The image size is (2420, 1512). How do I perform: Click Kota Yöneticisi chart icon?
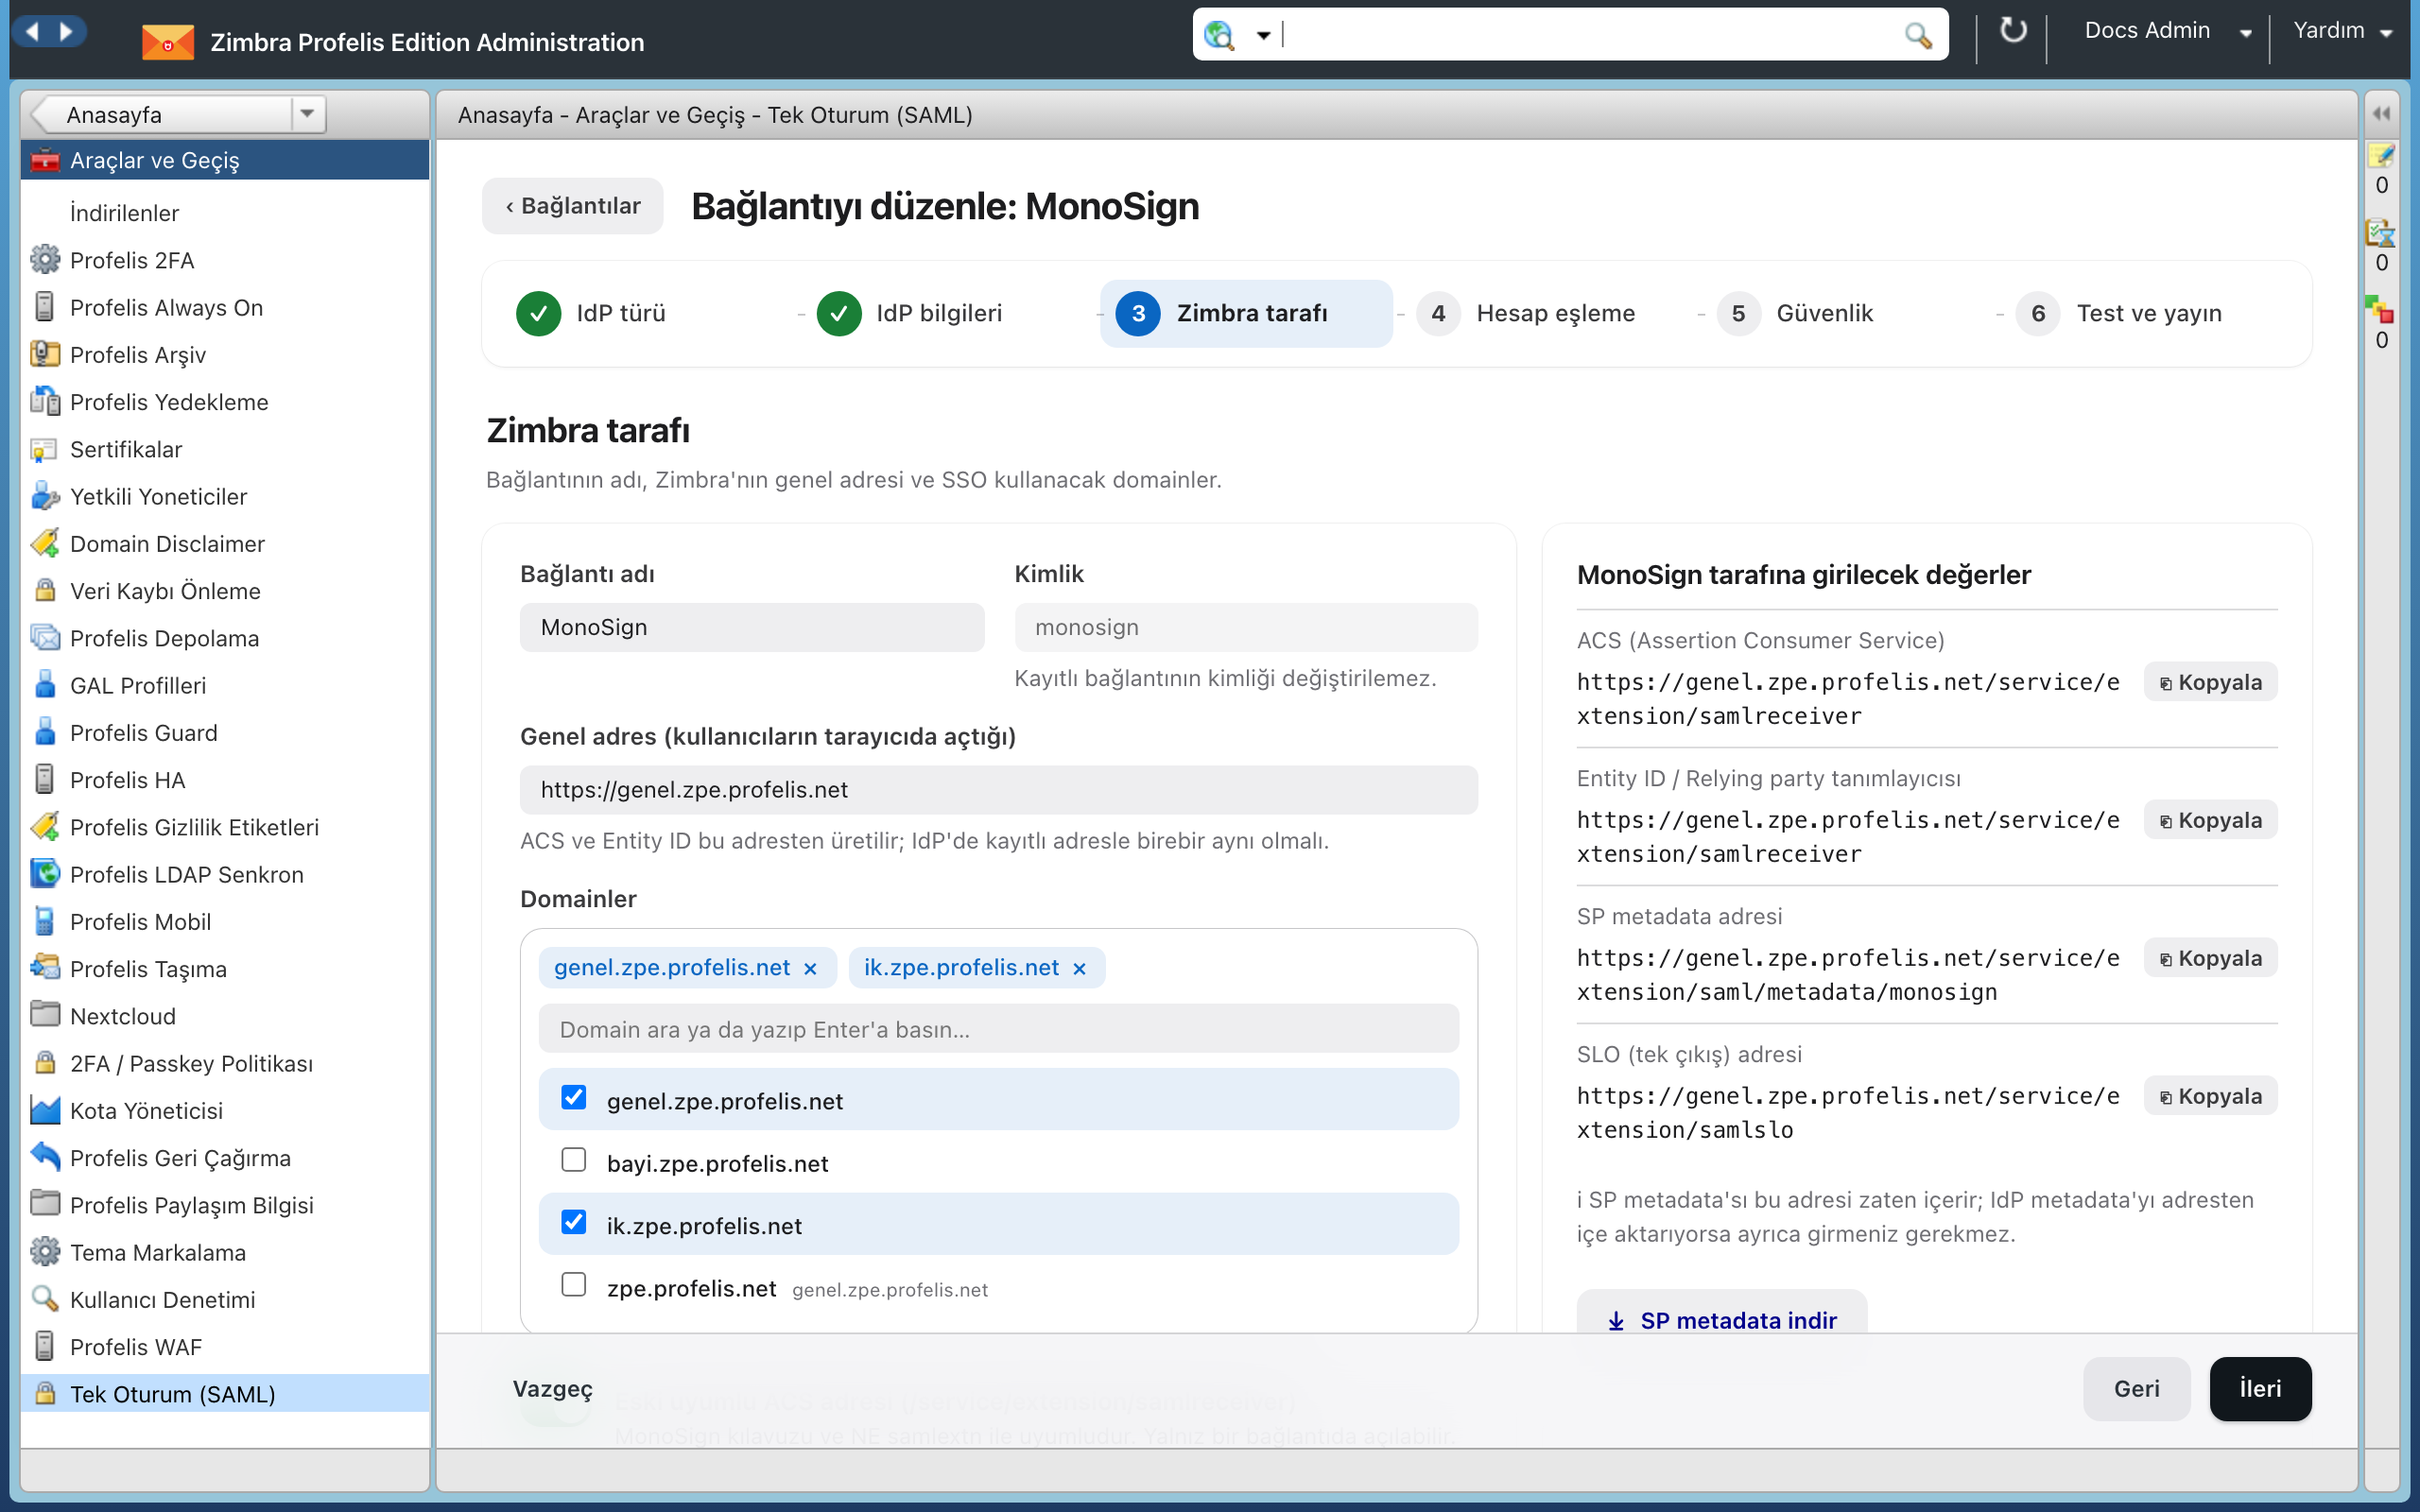44,1110
